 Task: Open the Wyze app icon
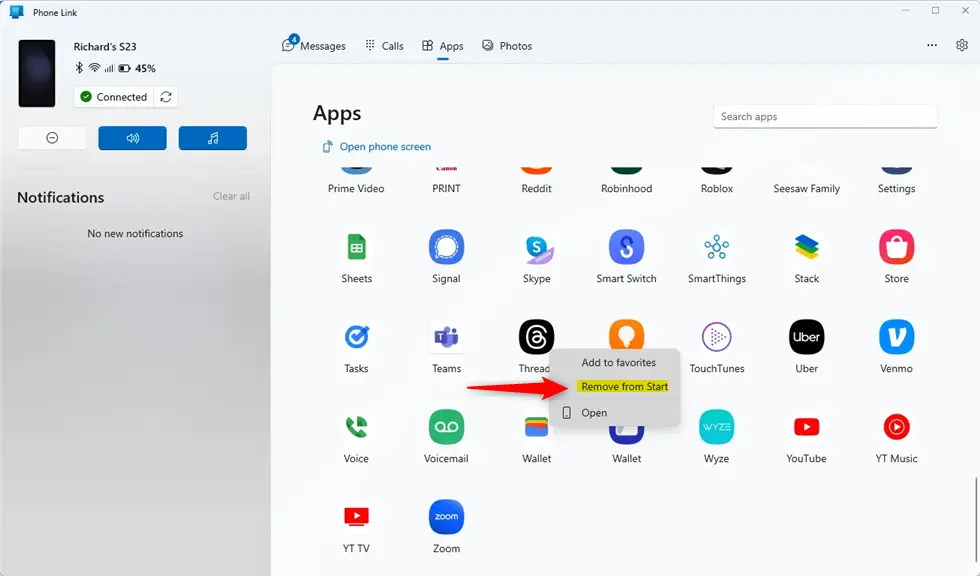[x=716, y=427]
